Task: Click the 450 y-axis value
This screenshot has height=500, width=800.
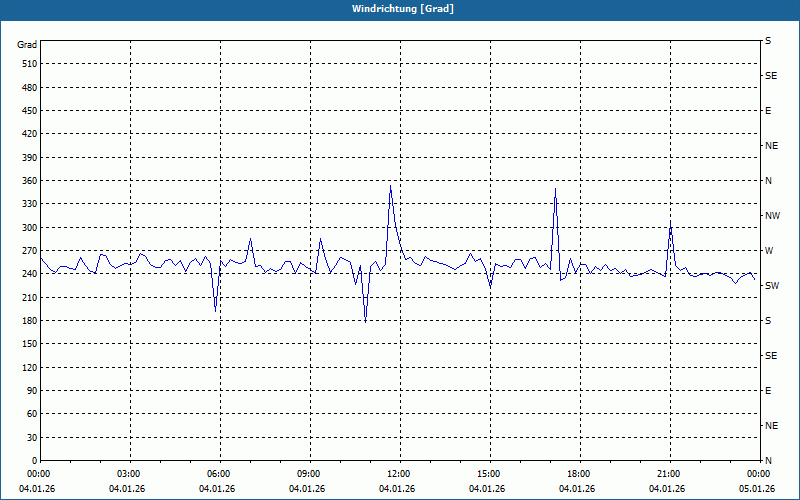Action: click(30, 111)
